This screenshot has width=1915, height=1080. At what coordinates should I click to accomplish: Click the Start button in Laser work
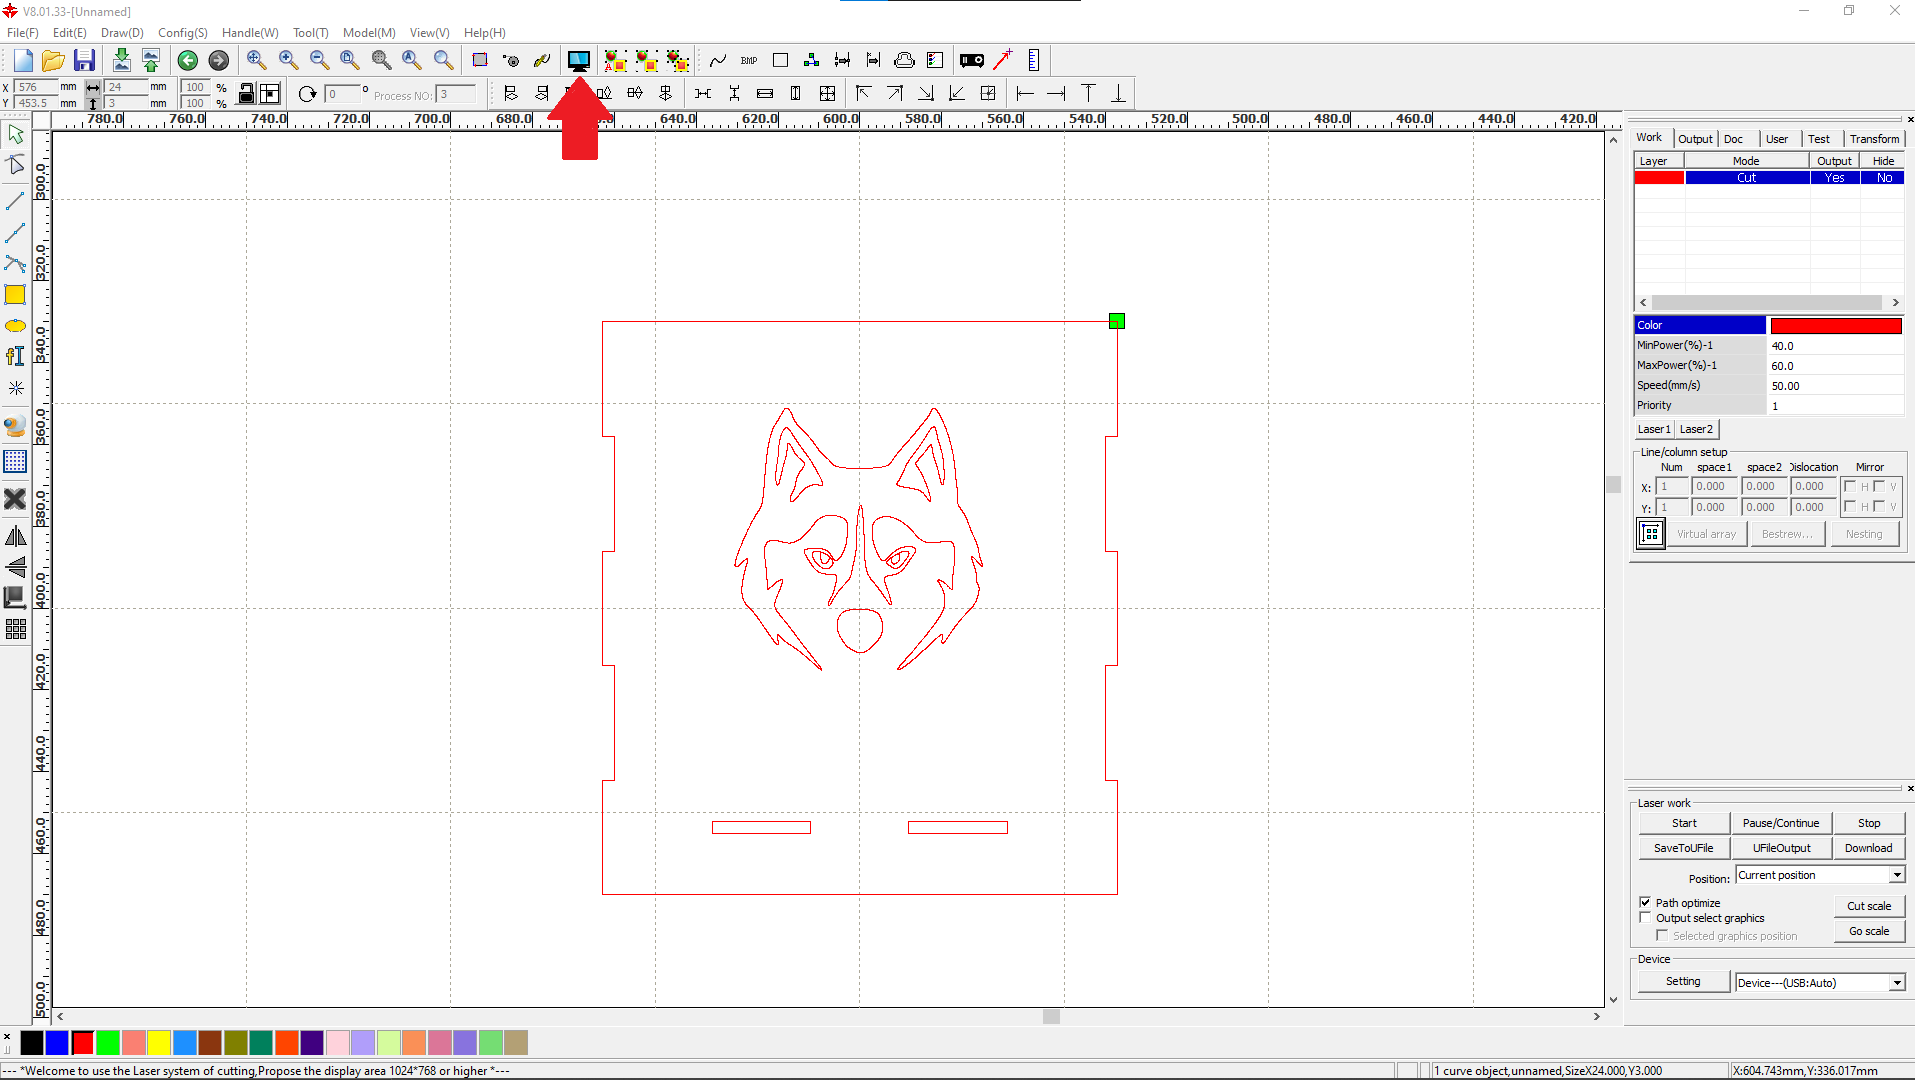point(1684,823)
